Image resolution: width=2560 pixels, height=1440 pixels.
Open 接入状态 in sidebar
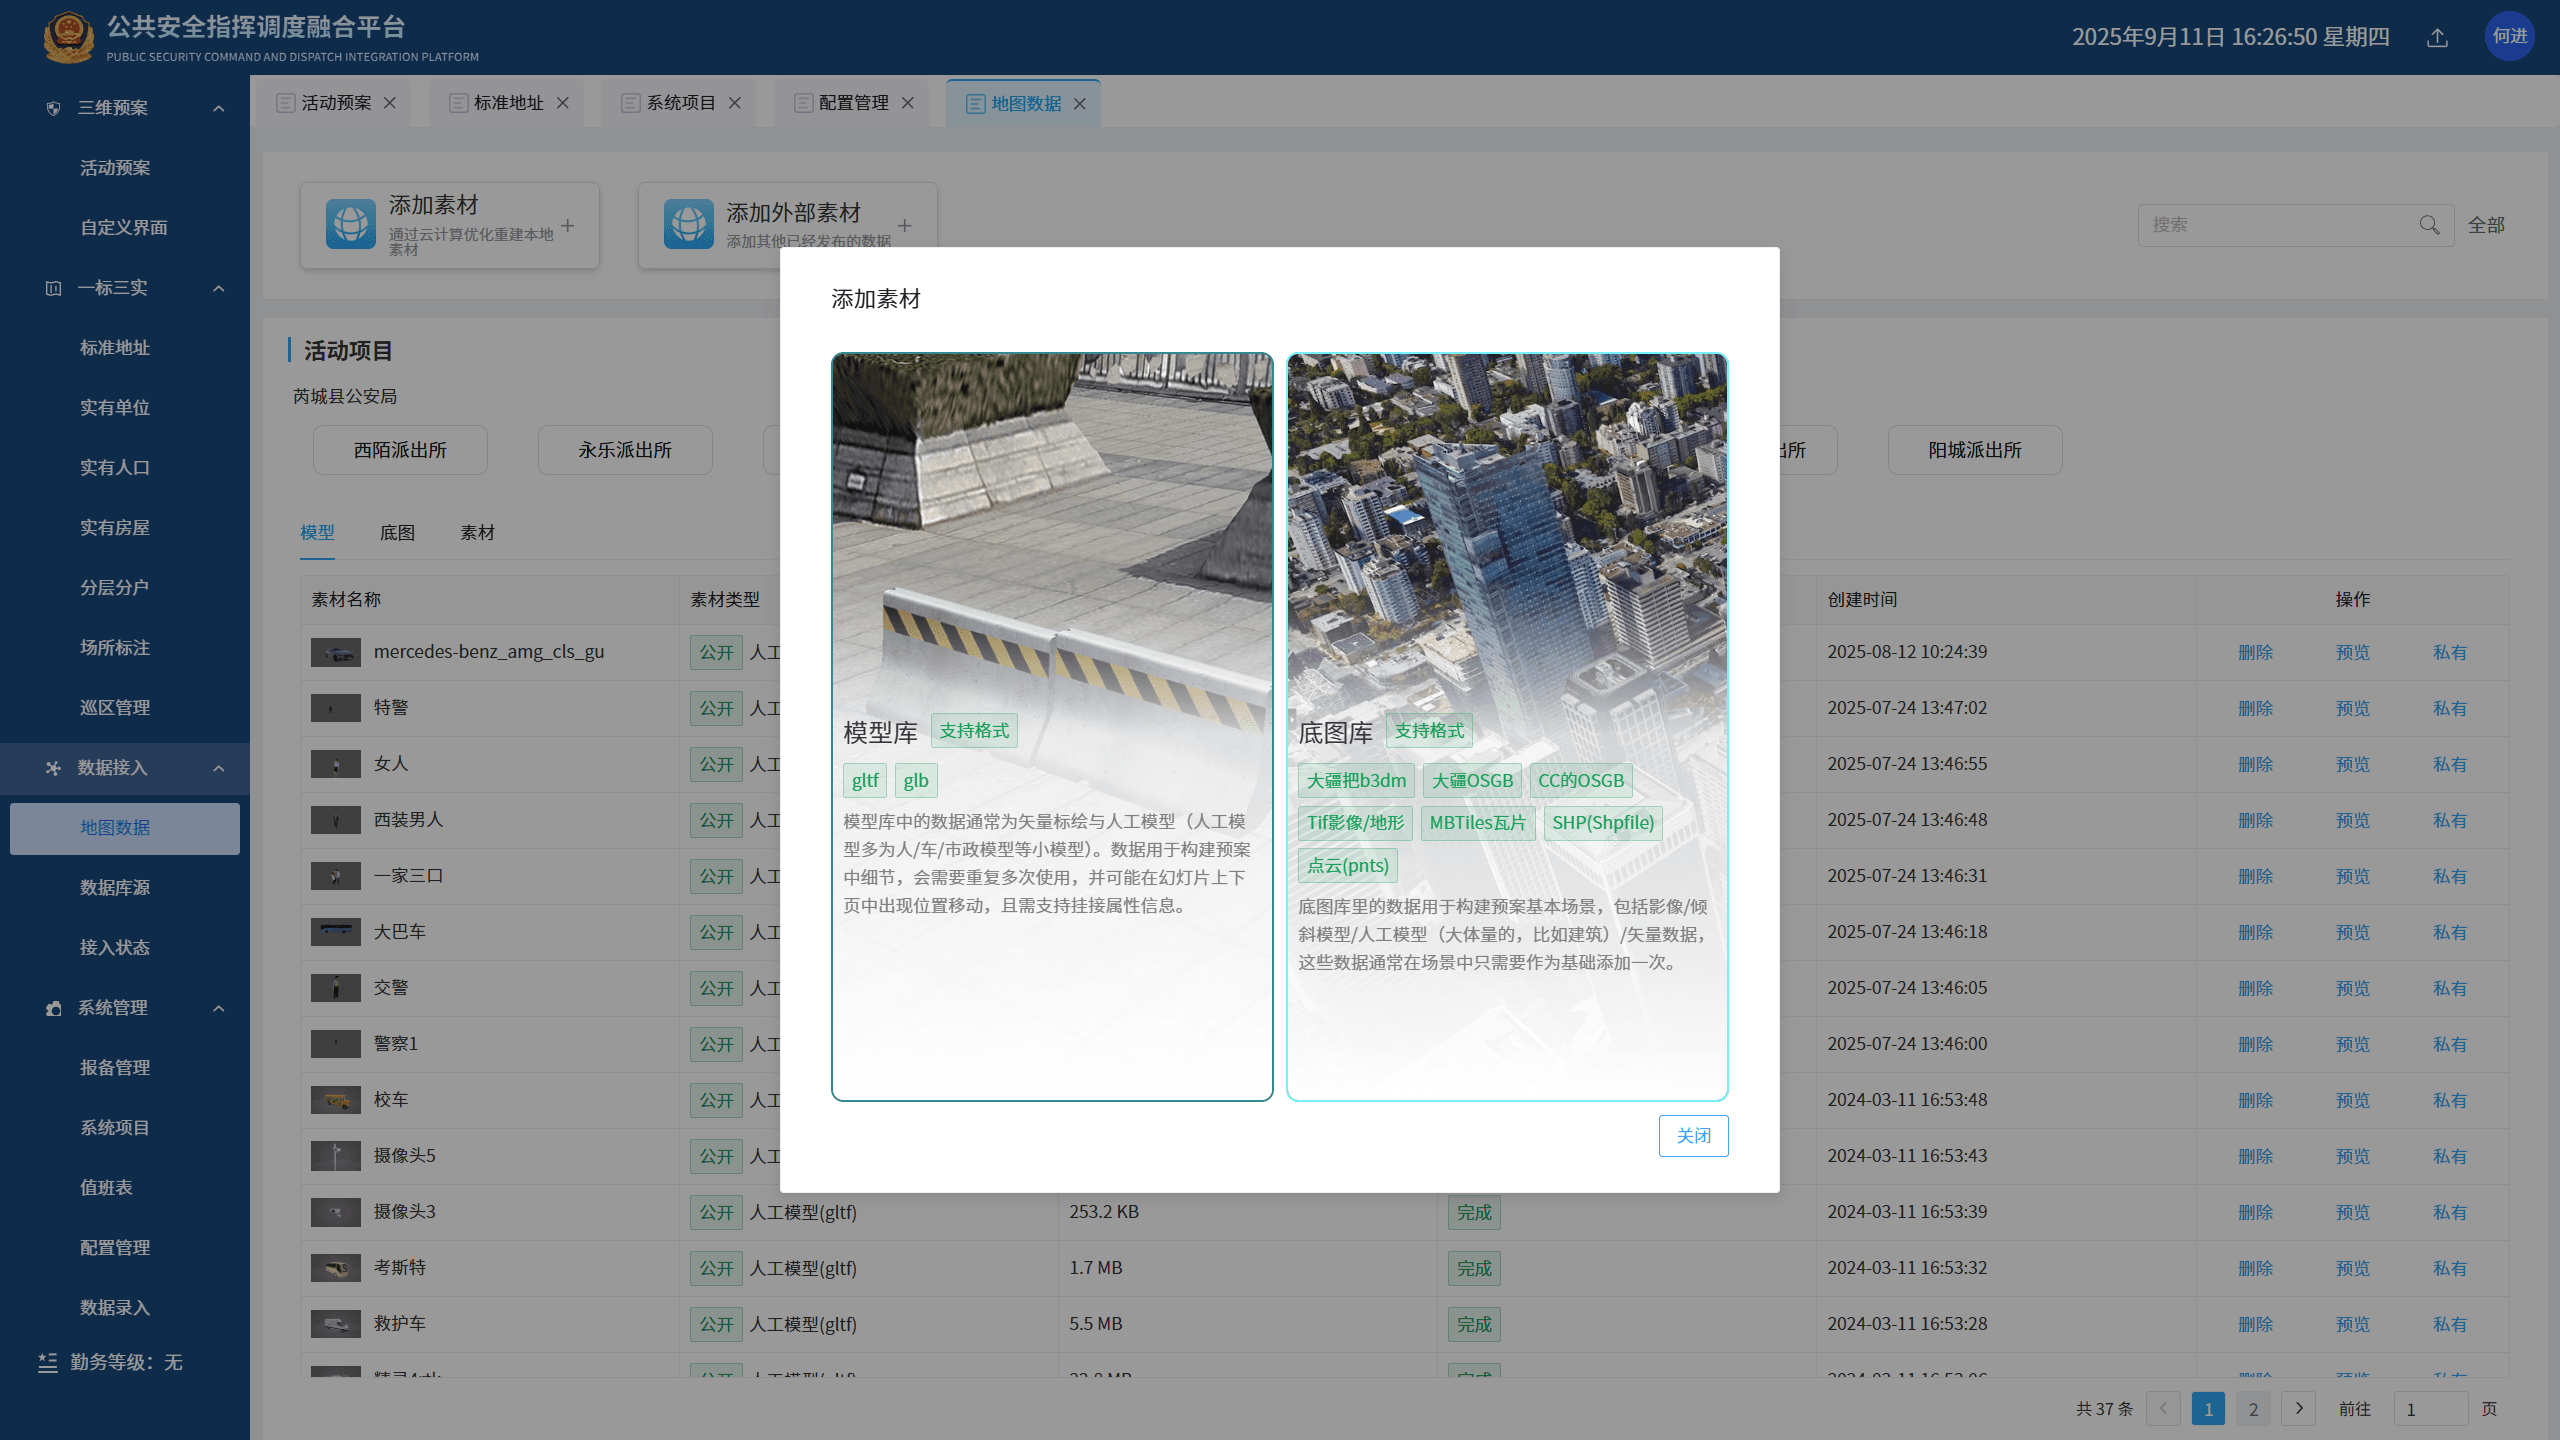click(x=115, y=948)
